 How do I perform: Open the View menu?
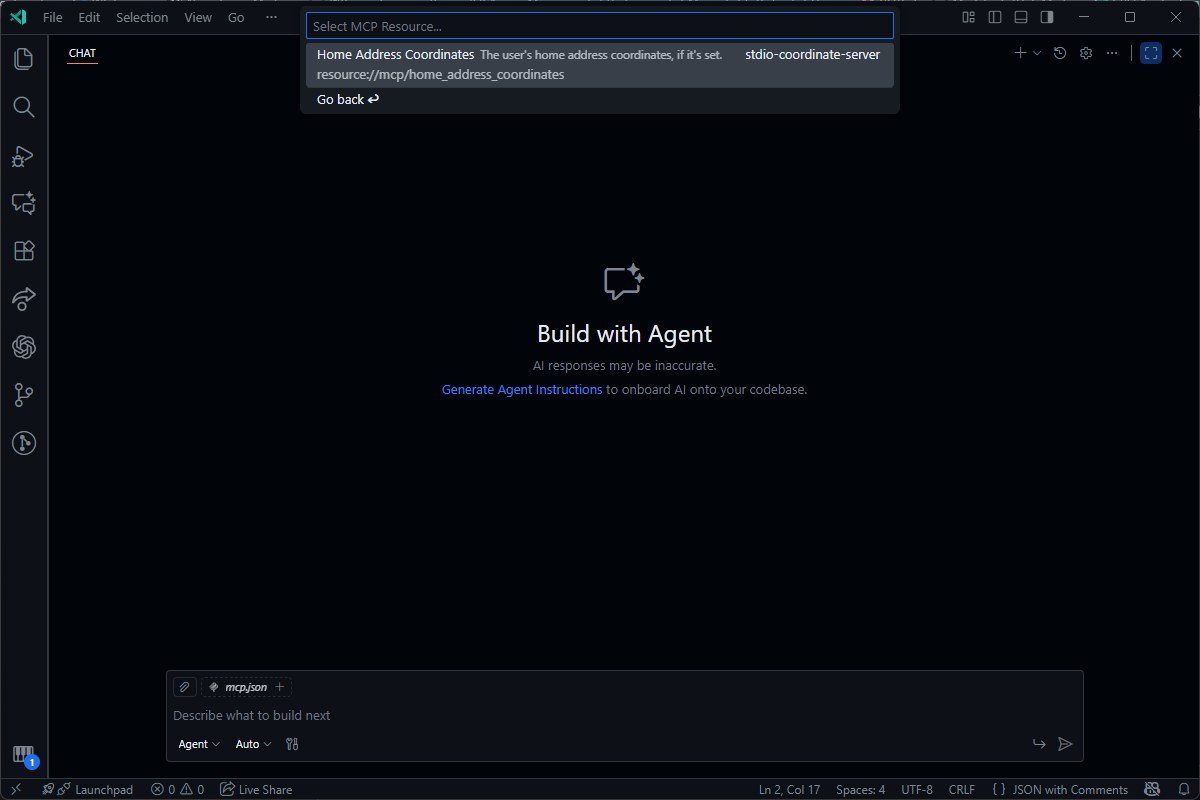click(x=197, y=17)
